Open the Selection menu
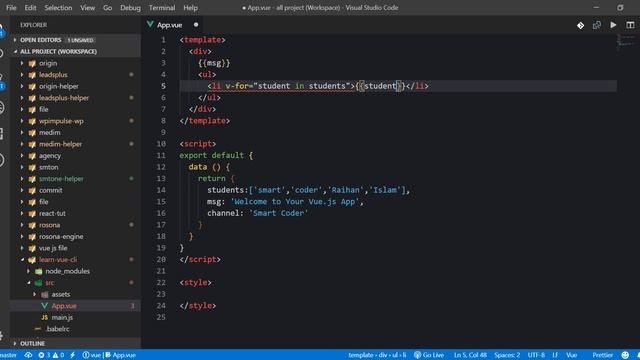The image size is (640, 360). pos(58,7)
